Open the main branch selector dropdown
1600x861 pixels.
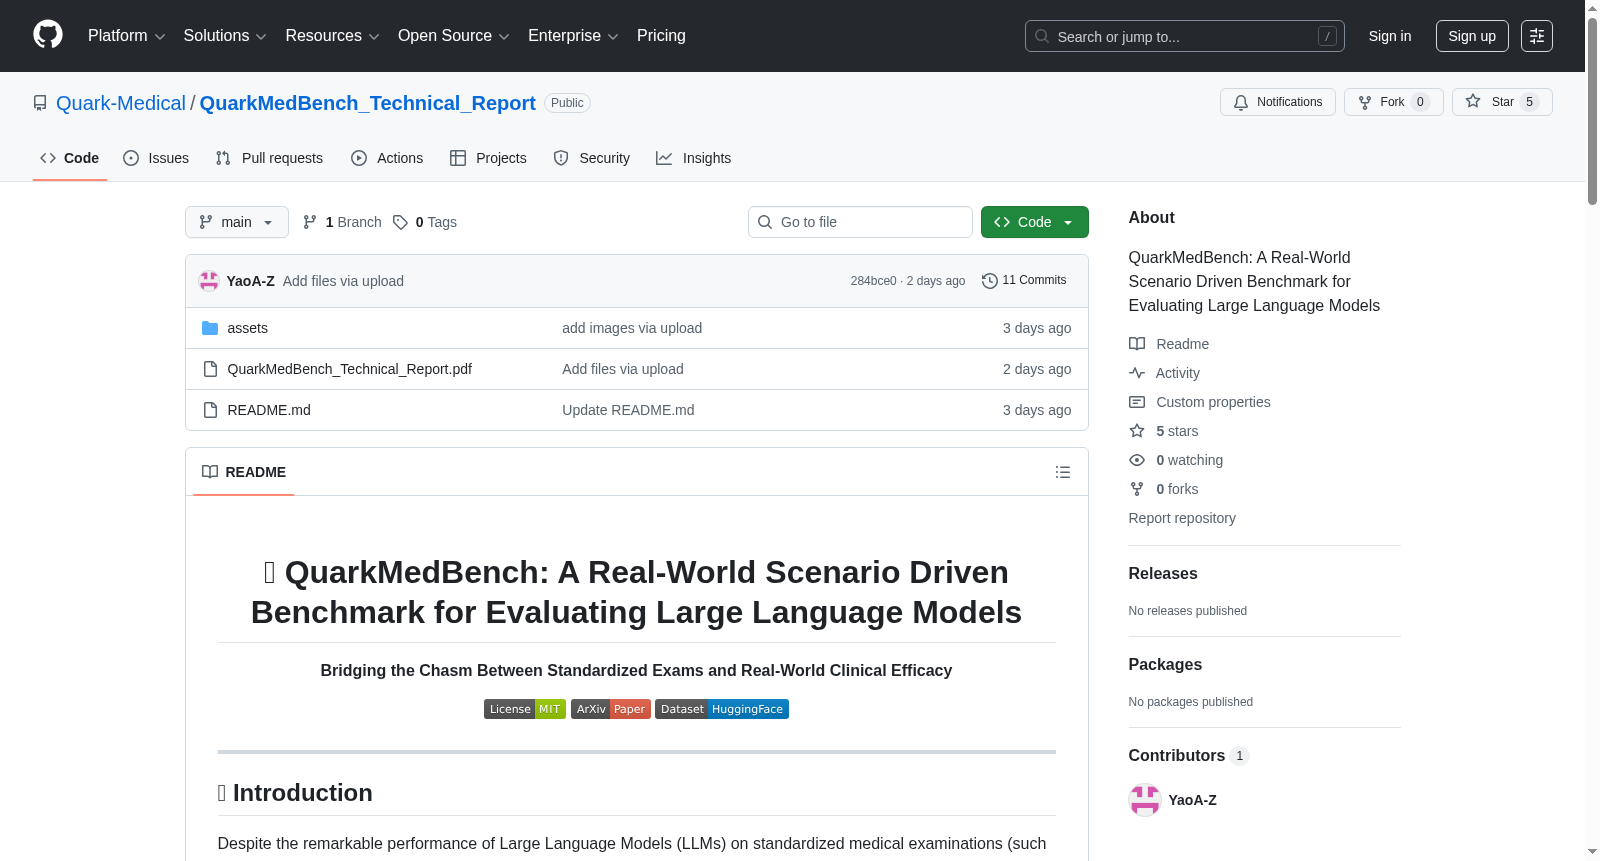click(237, 222)
